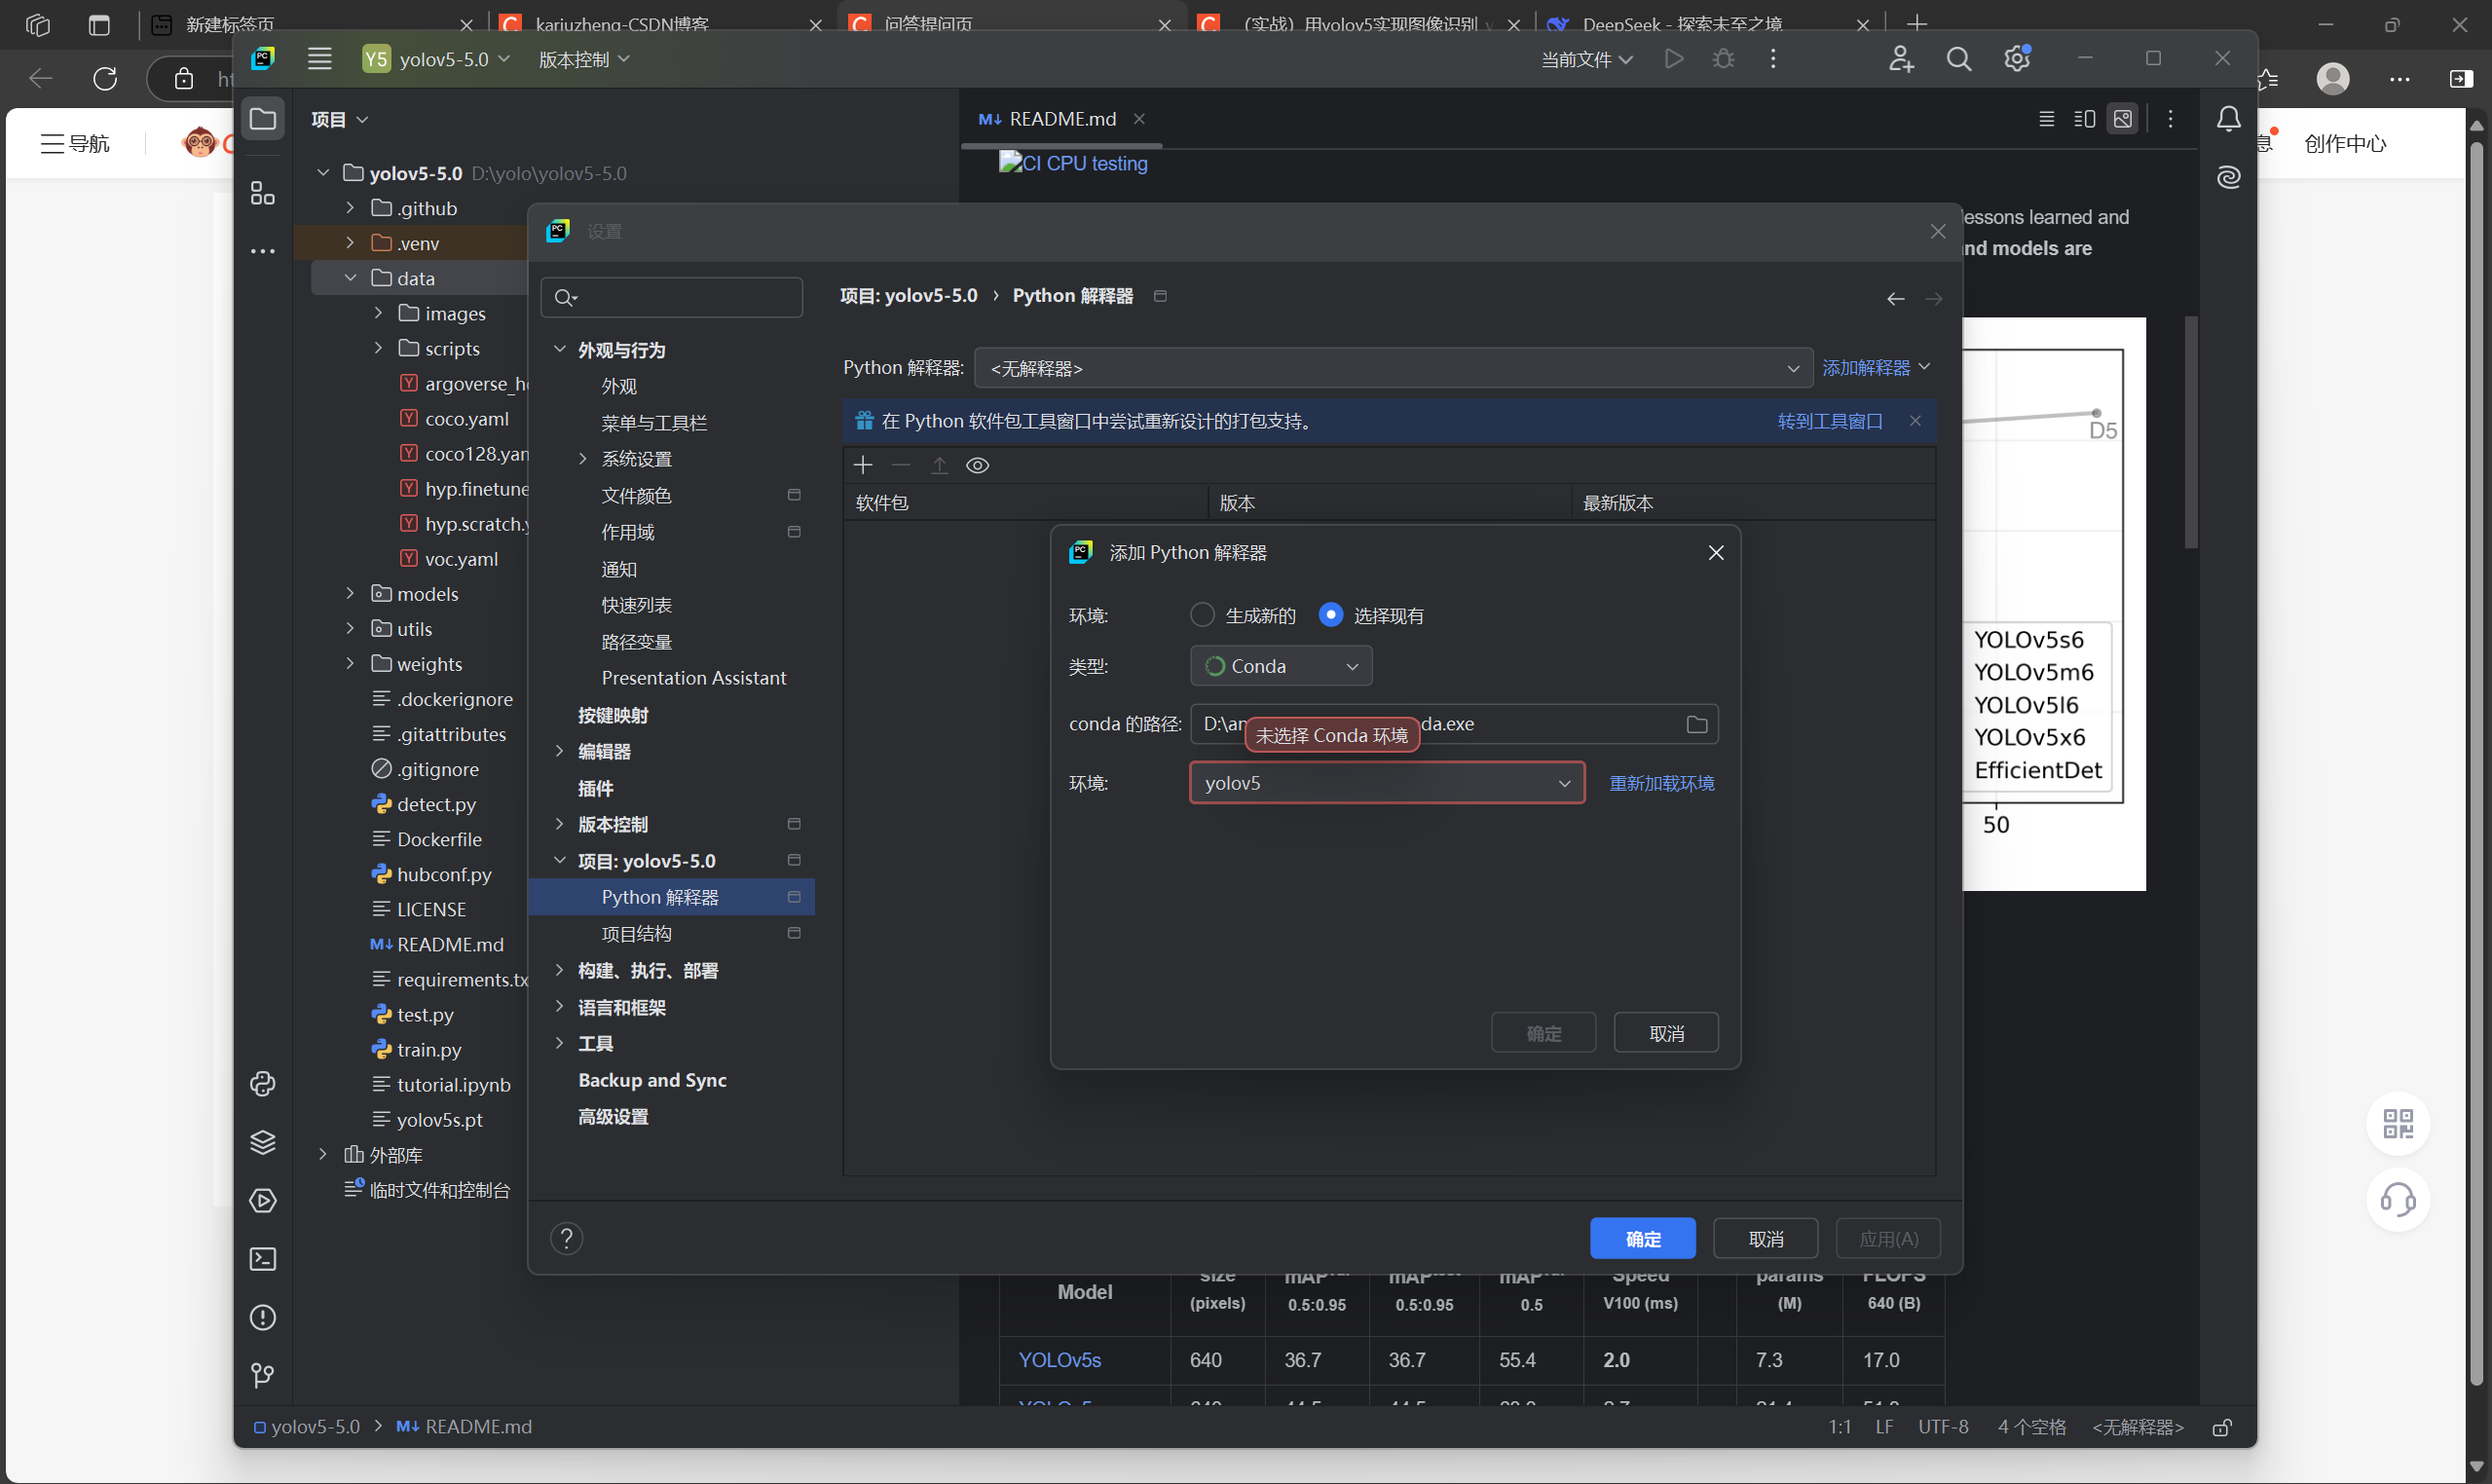Open the Terminal tool window icon
This screenshot has width=2492, height=1484.
coord(263,1259)
